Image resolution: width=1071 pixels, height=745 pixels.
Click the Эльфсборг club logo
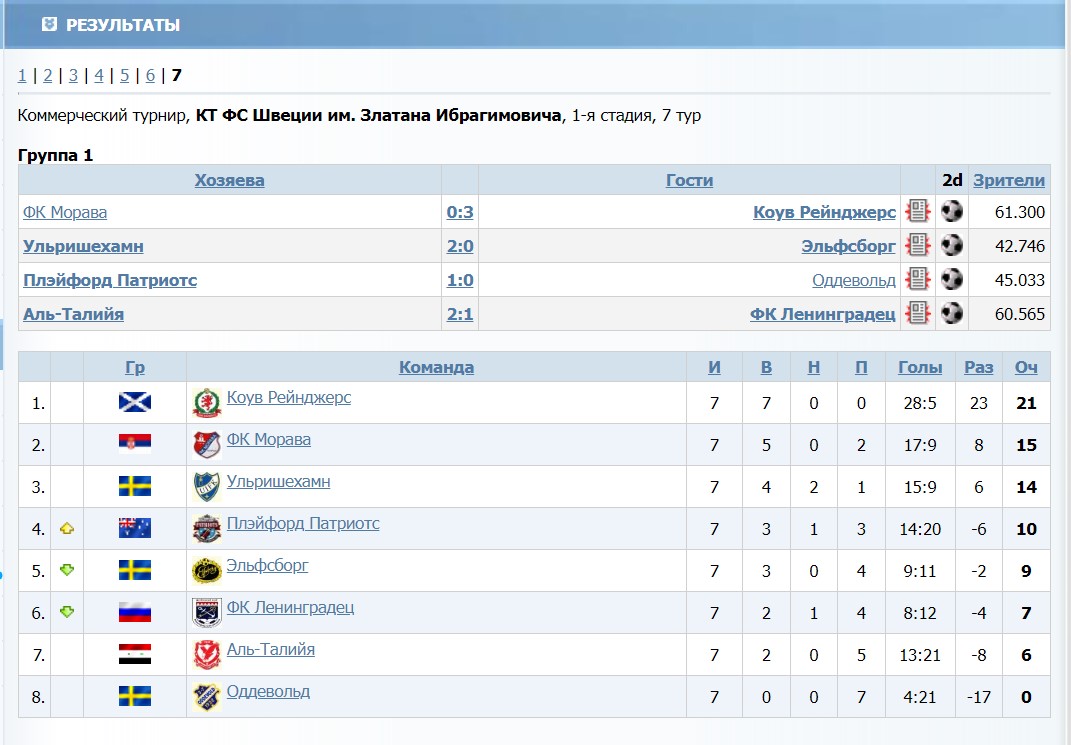click(207, 571)
